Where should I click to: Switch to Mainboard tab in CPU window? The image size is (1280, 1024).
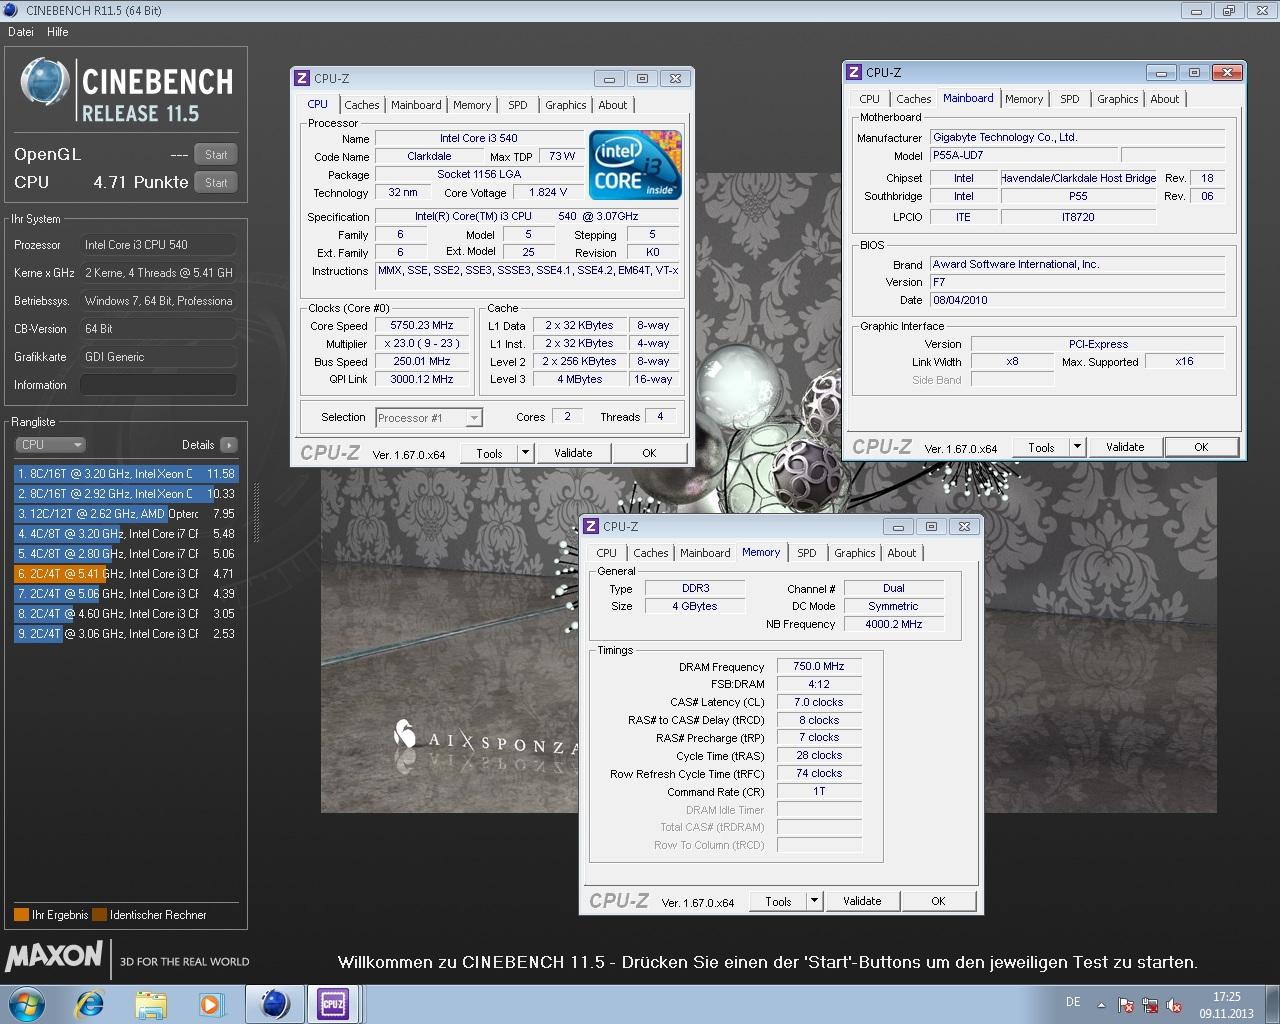[416, 105]
